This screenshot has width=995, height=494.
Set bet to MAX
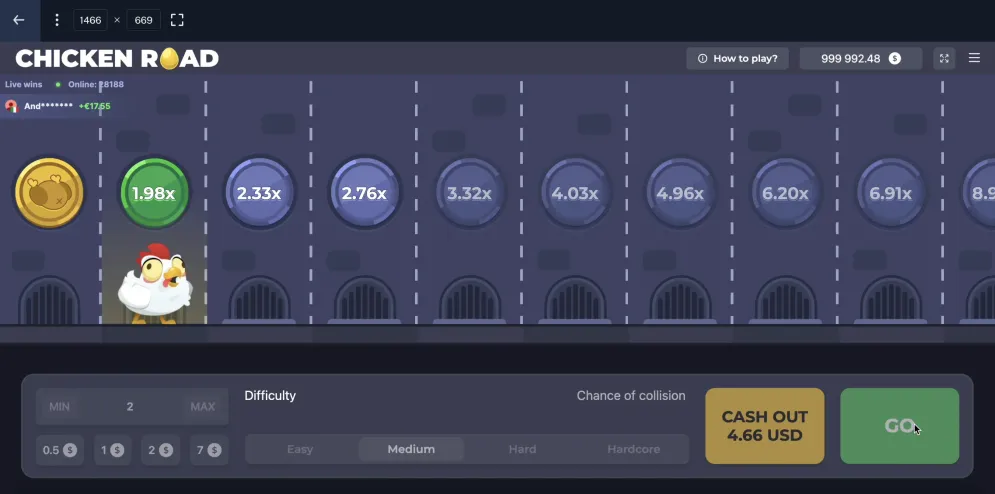tap(202, 407)
